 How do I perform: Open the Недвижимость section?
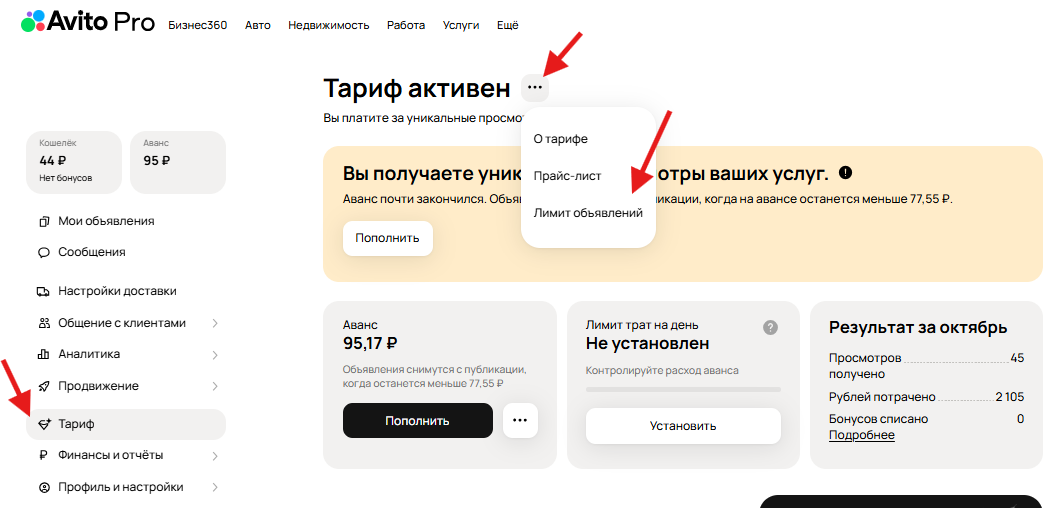click(328, 25)
